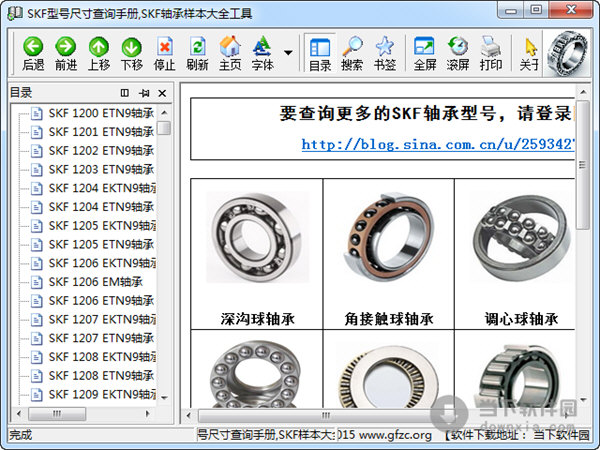Open SKF 1205 EKTN9 entry
600x450 pixels.
tap(102, 225)
